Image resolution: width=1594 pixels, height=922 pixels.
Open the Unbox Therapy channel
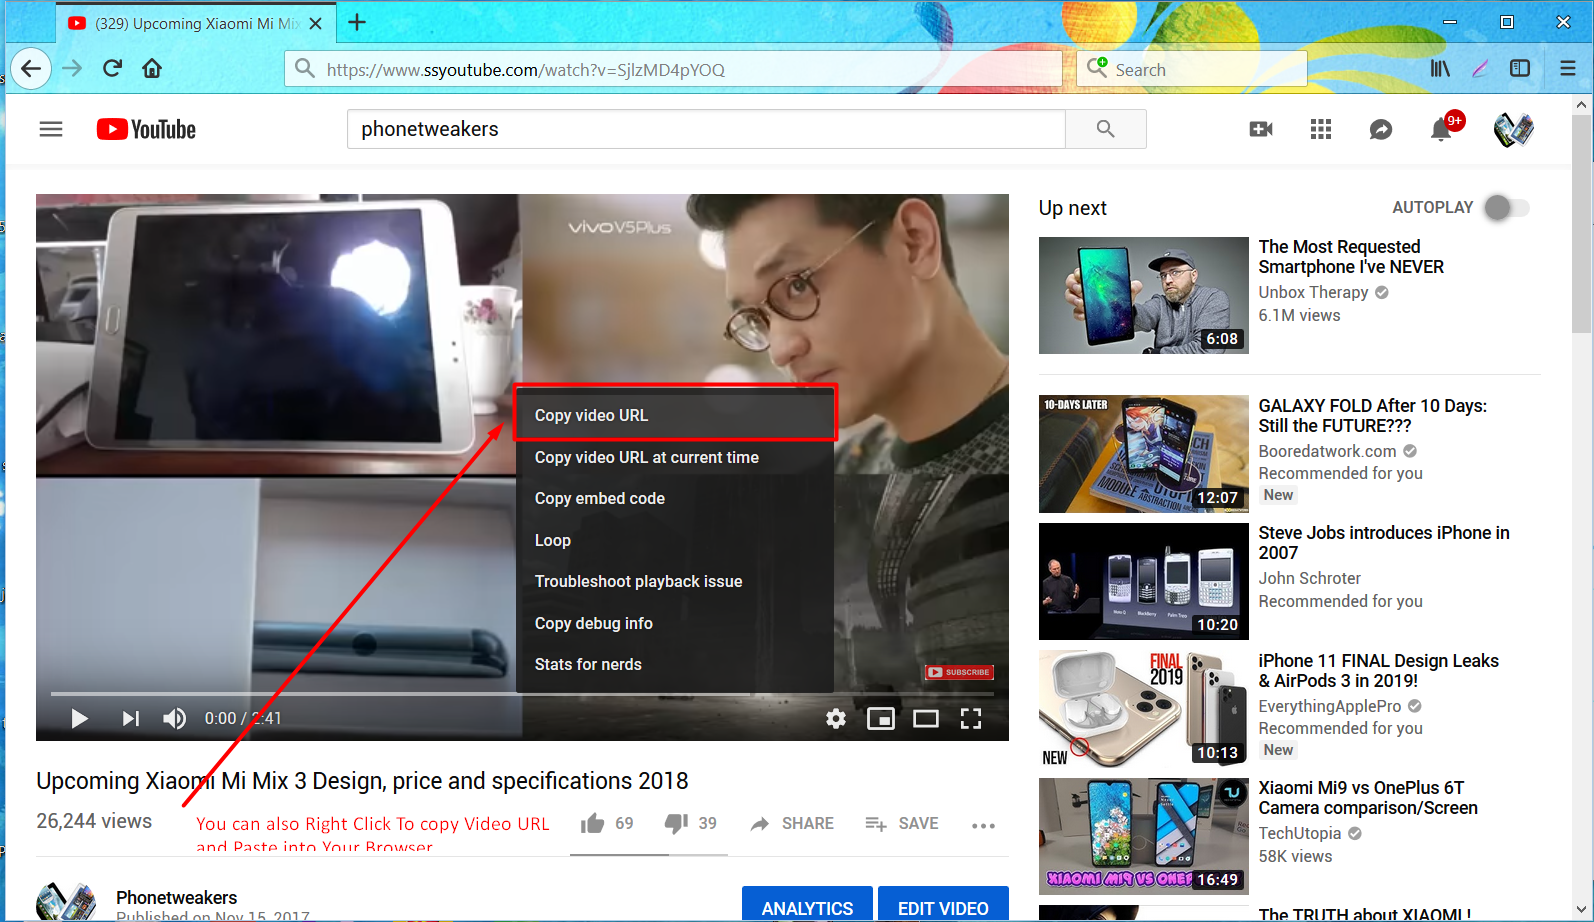click(1313, 292)
